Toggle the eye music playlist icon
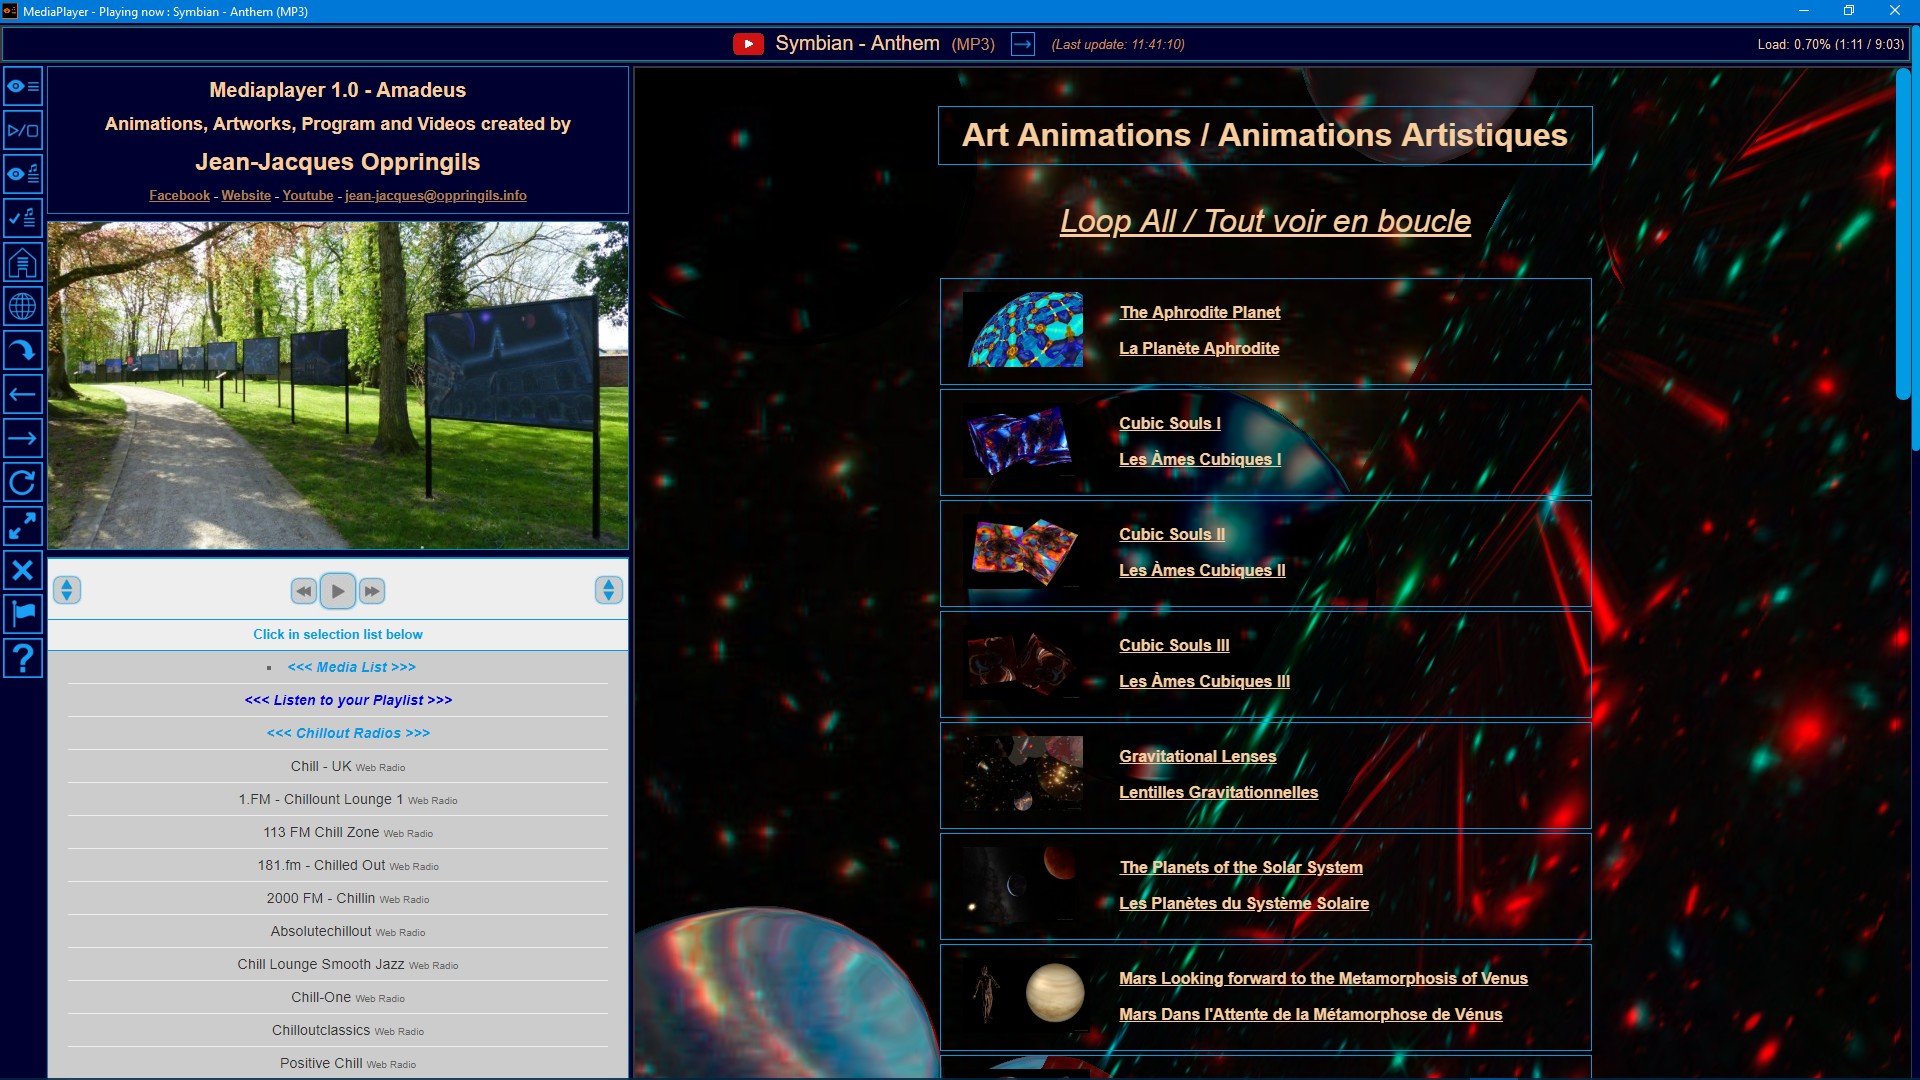This screenshot has height=1080, width=1920. pos(22,174)
